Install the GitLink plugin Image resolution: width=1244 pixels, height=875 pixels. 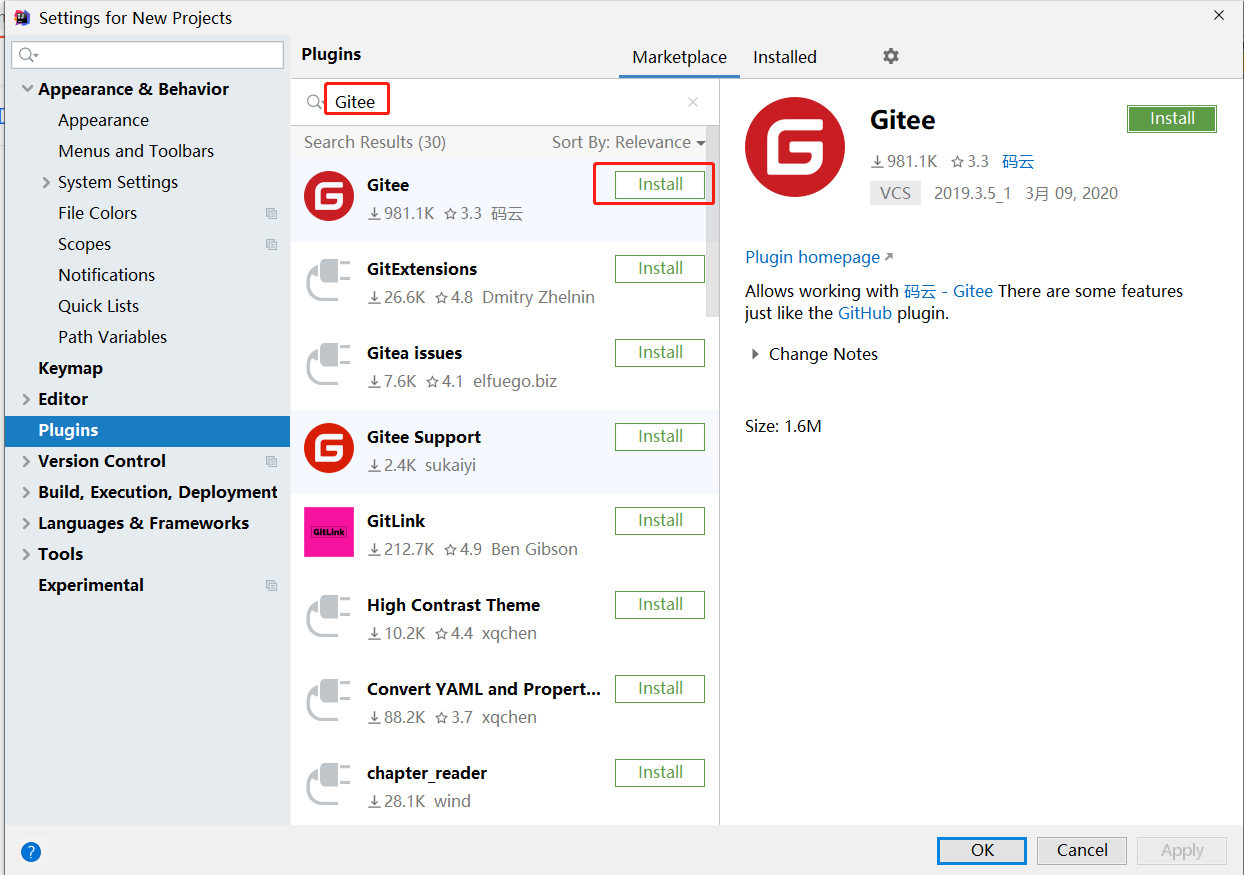(660, 520)
